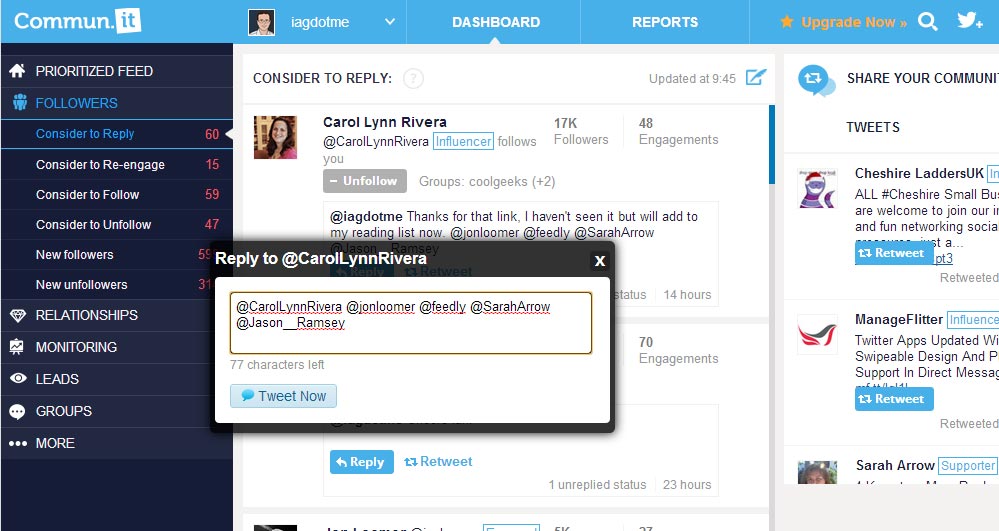
Task: Switch to the REPORTS tab
Action: click(665, 22)
